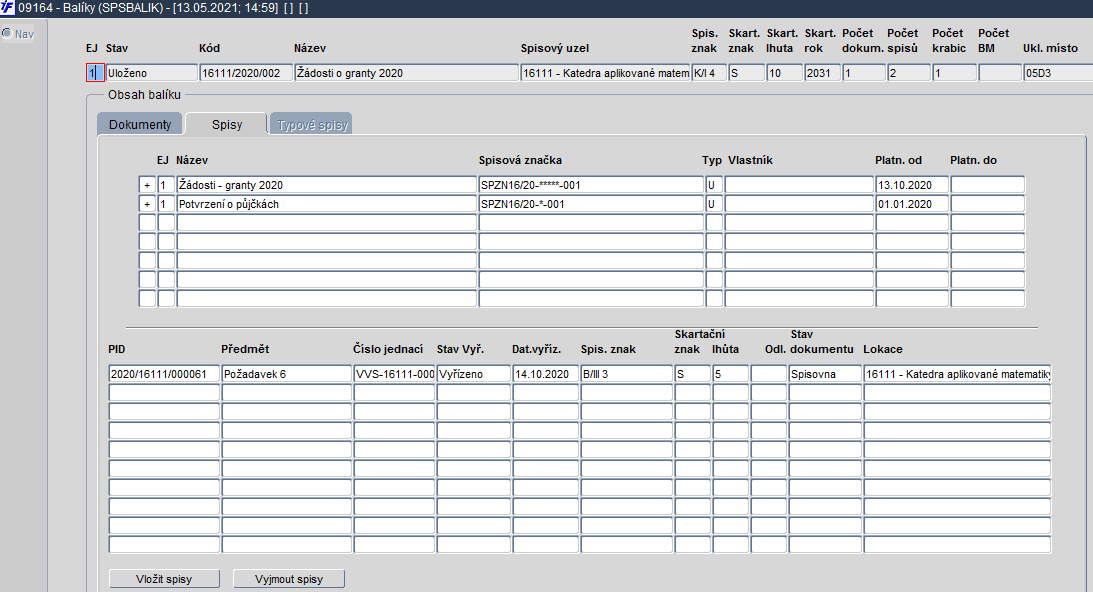Switch to the Dokumenty tab

(139, 124)
